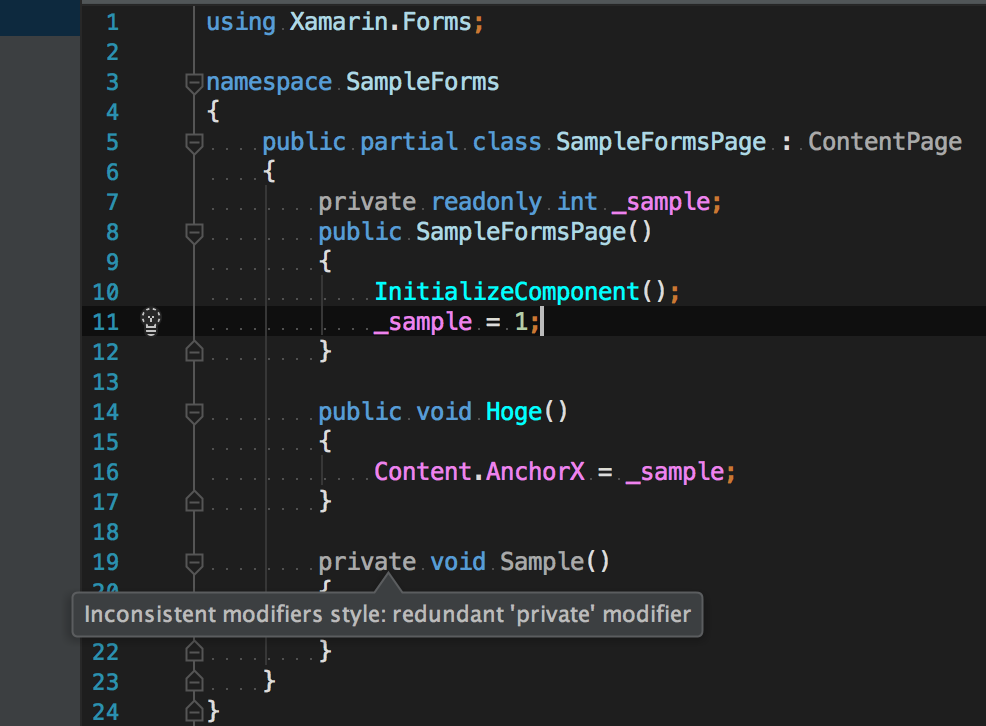The width and height of the screenshot is (986, 726).
Task: Collapse the SampleFormsPage constructor fold marker
Action: point(194,233)
